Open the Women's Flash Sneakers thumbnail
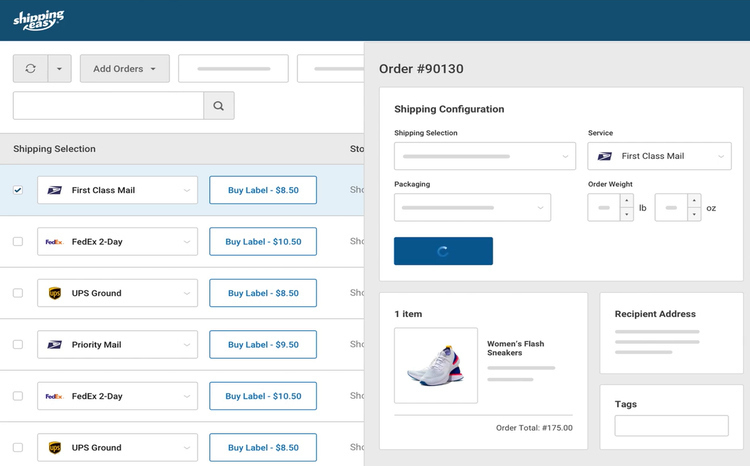 (x=436, y=365)
